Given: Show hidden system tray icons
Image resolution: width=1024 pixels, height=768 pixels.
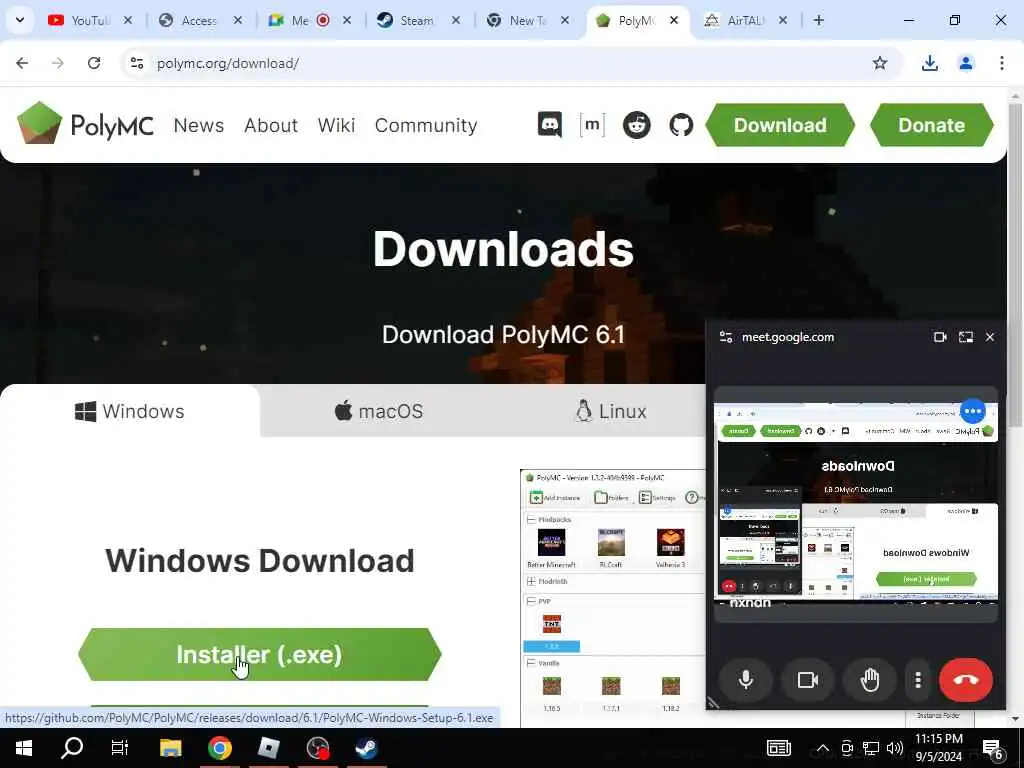Looking at the screenshot, I should [x=823, y=748].
